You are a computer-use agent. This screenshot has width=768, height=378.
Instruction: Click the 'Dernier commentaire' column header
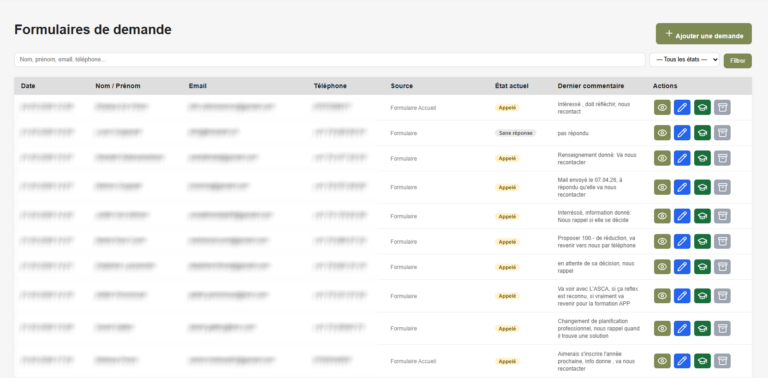[591, 86]
